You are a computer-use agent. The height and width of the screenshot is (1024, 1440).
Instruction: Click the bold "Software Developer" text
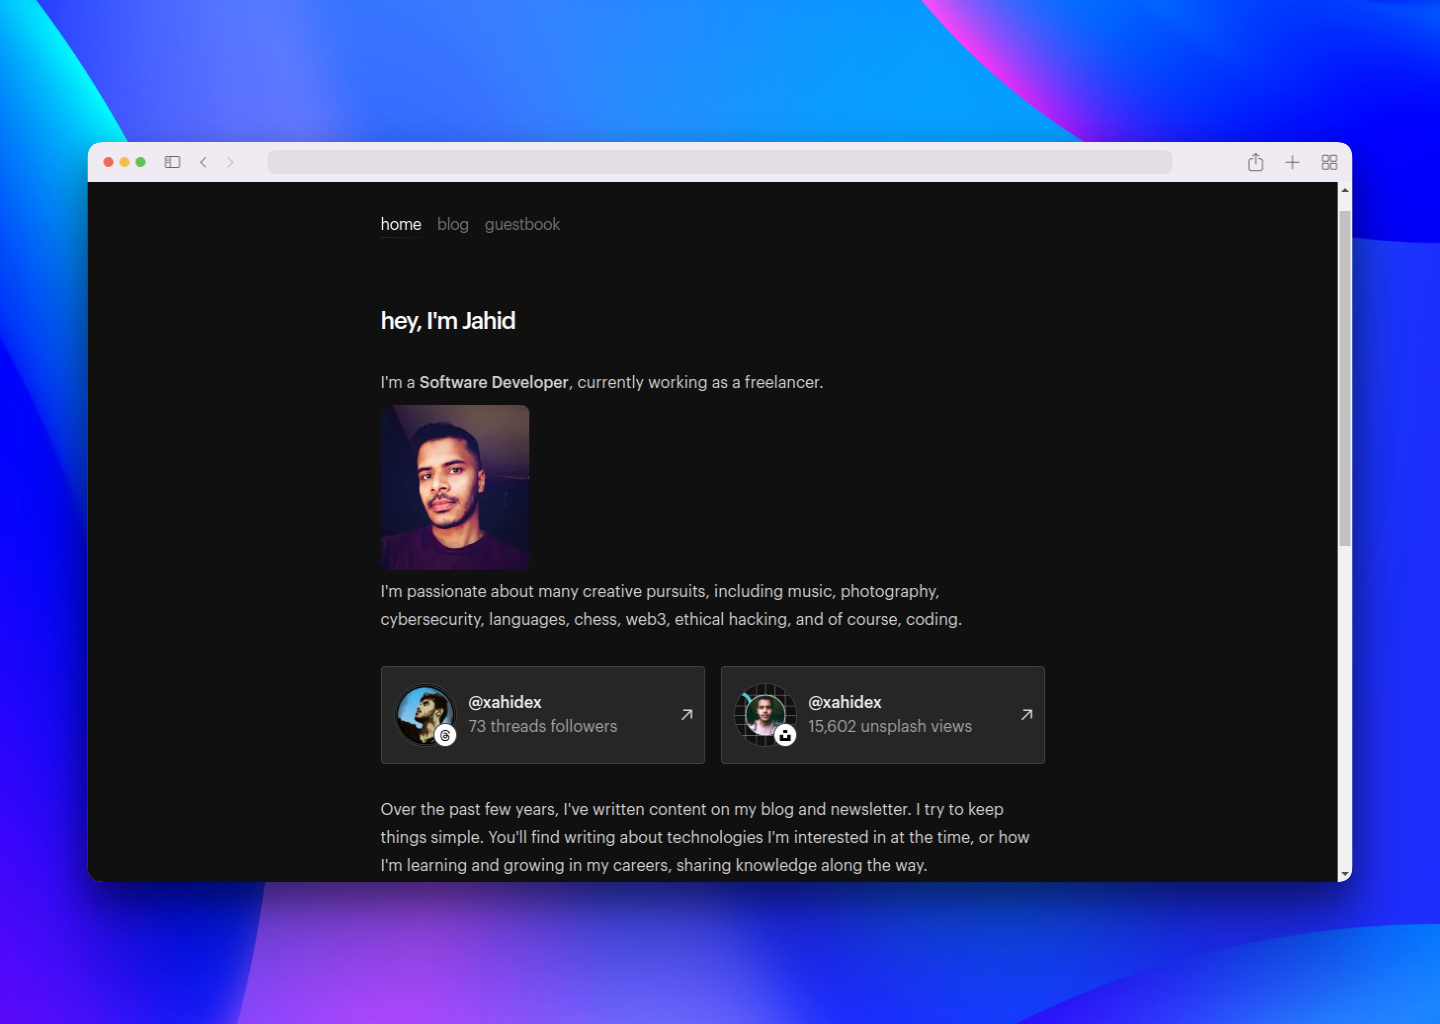(494, 382)
